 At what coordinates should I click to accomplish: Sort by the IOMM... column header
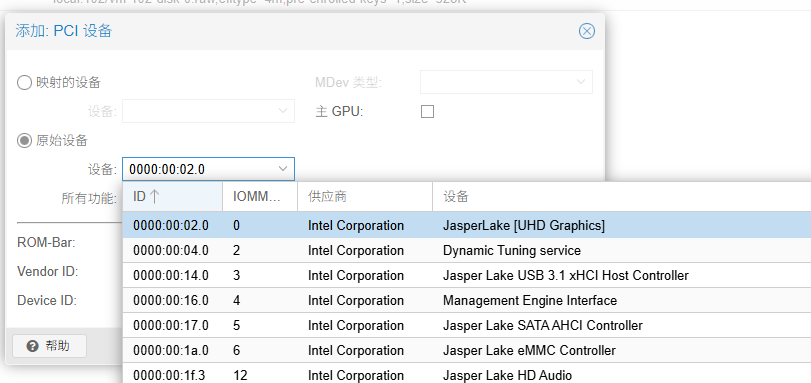point(260,196)
